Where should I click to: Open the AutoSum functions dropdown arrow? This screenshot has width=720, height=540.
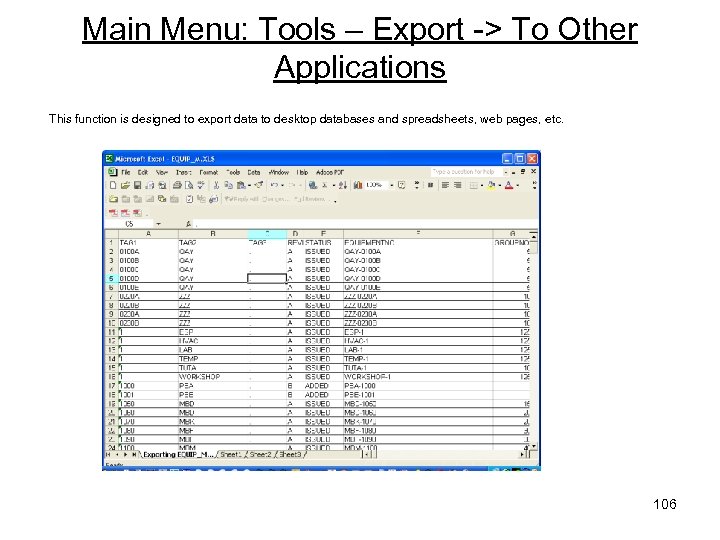334,185
